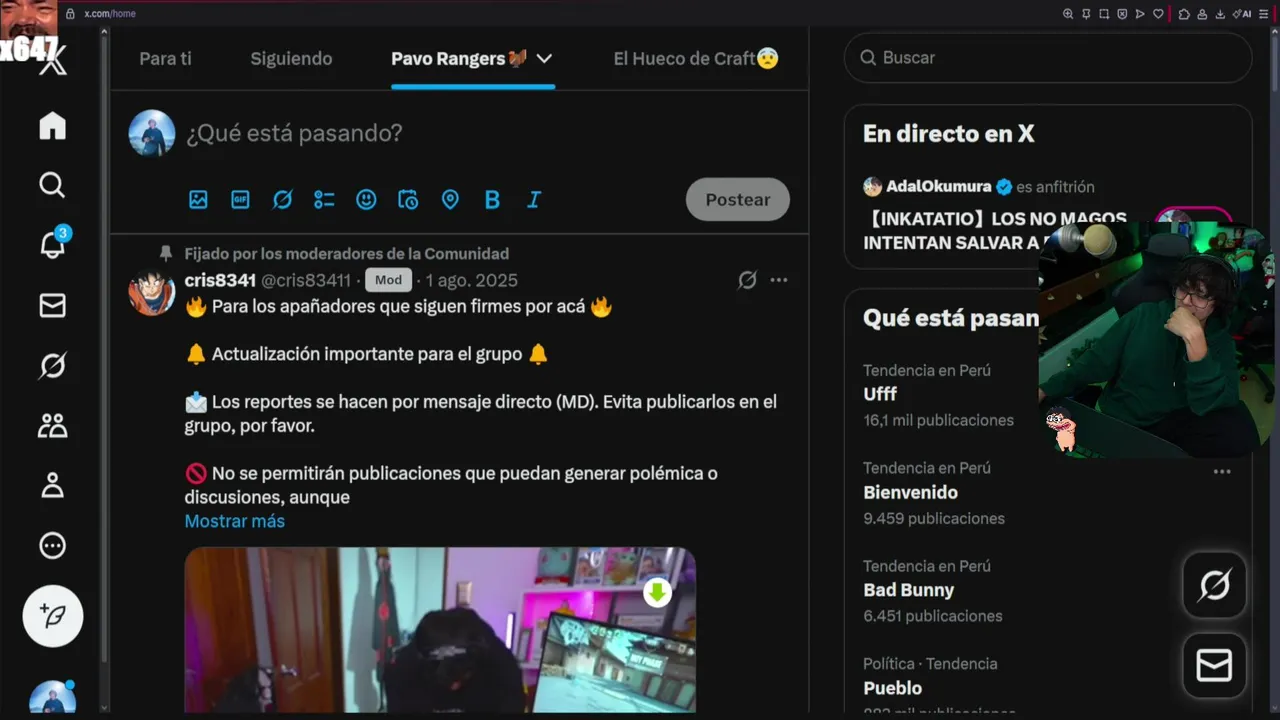1280x720 pixels.
Task: Add a poll in composer
Action: tap(324, 200)
